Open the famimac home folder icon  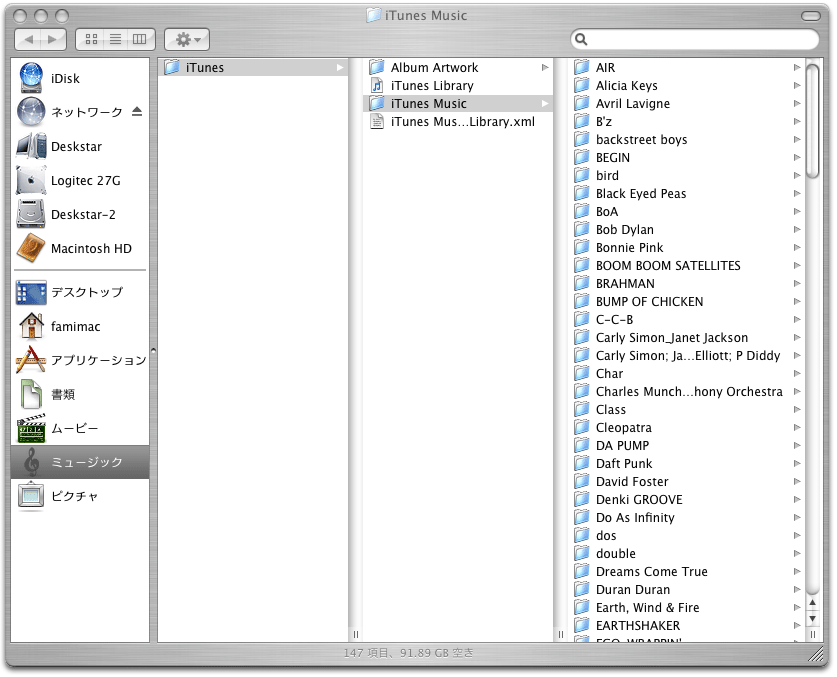point(31,326)
